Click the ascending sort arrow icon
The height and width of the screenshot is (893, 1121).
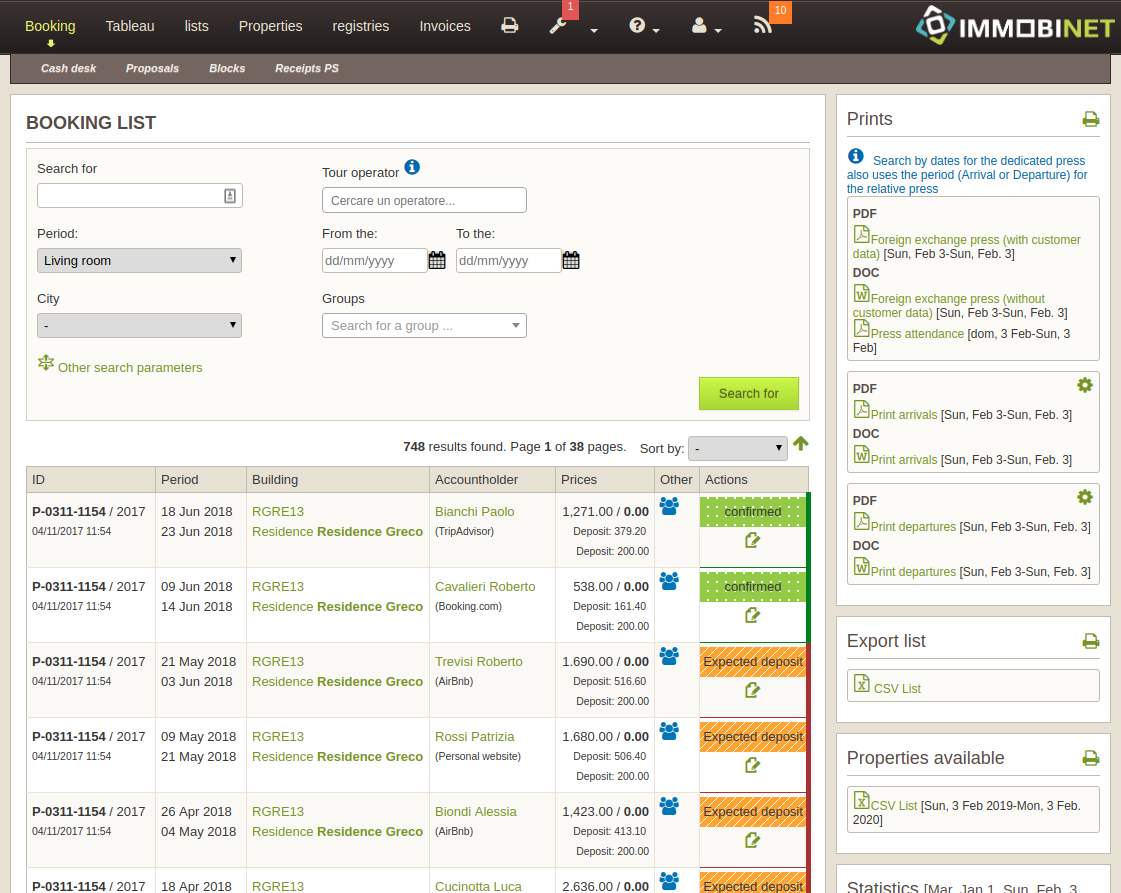(x=801, y=443)
